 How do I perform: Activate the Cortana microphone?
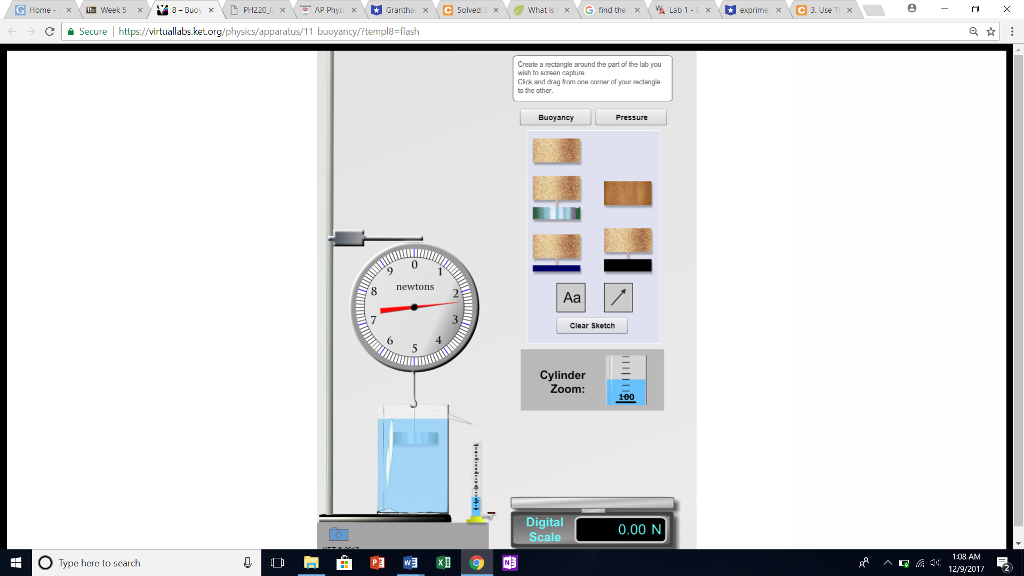coord(248,562)
